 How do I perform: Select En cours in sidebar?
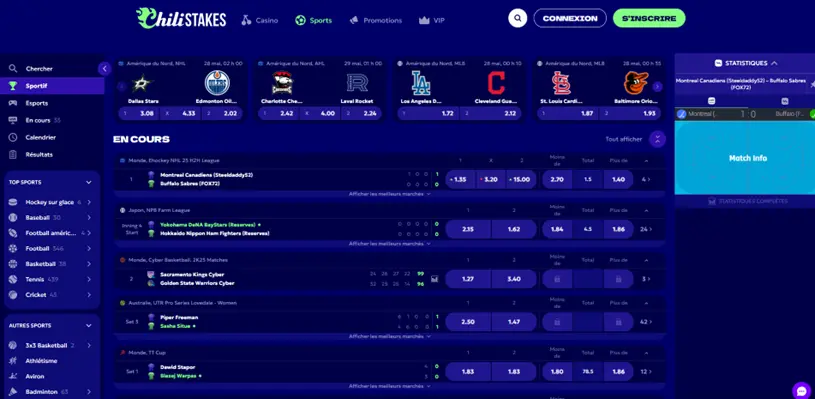point(52,120)
